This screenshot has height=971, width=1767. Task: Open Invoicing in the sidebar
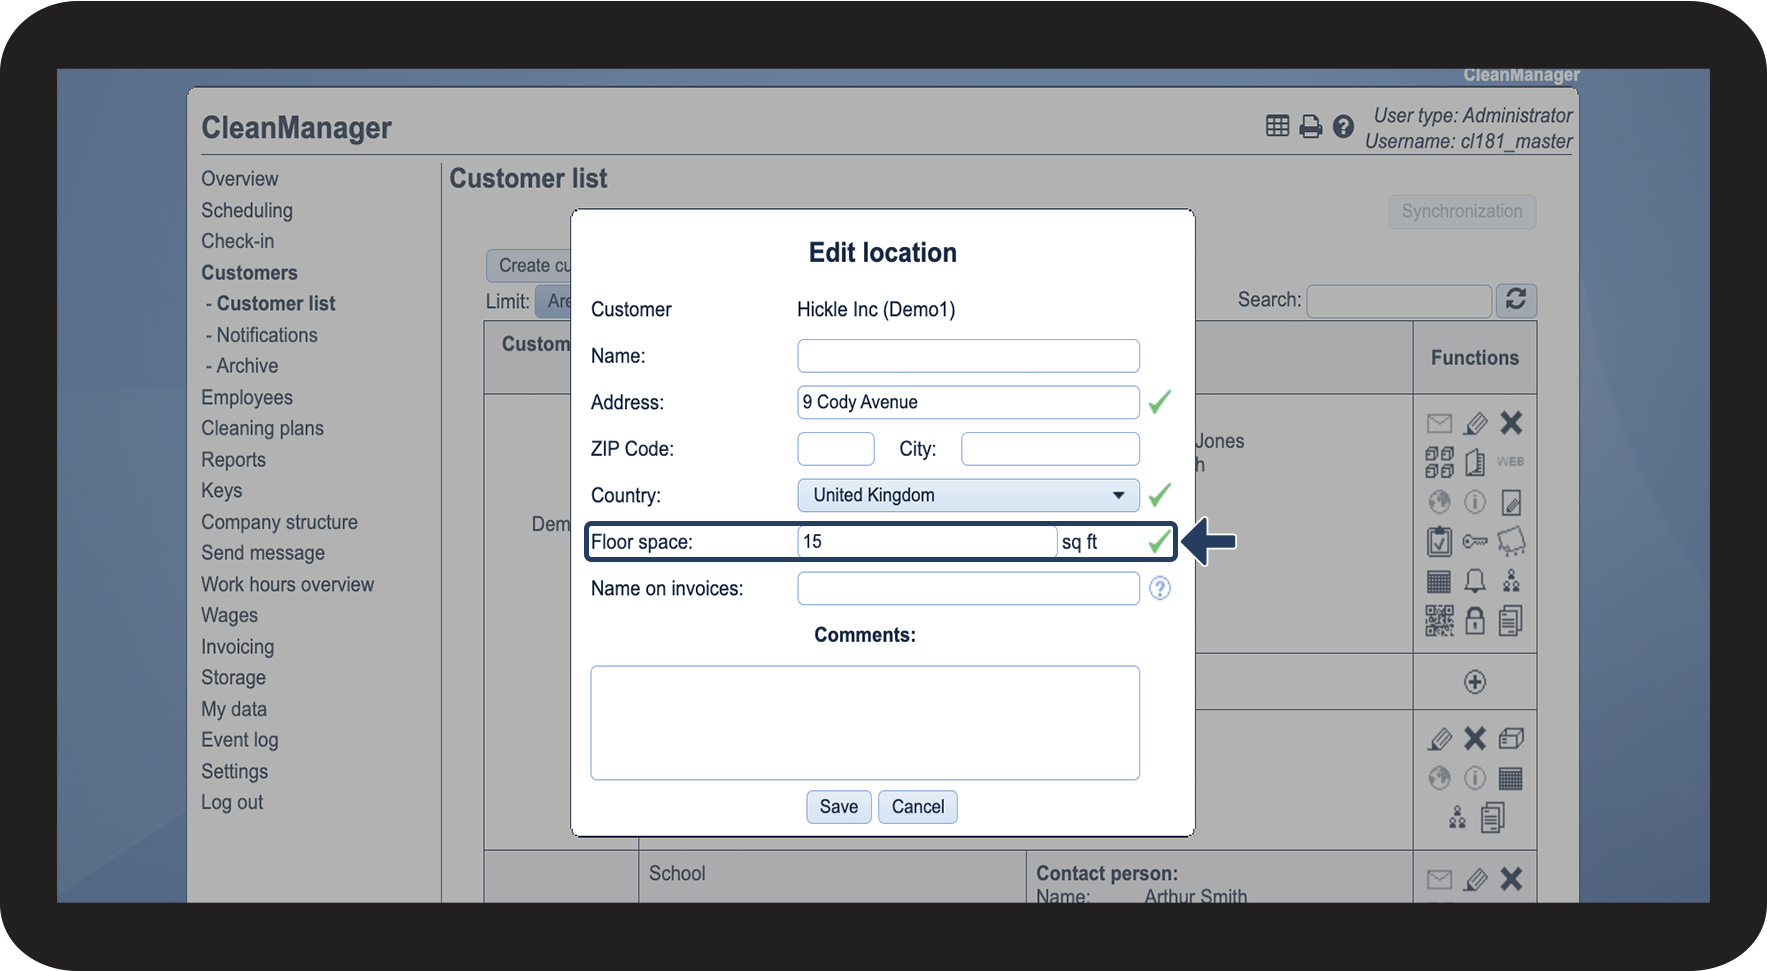(x=237, y=647)
